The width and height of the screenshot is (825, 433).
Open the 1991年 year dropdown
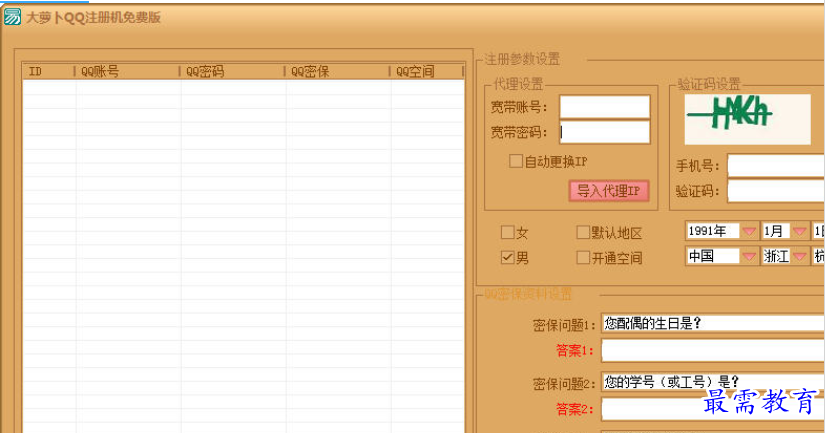click(749, 231)
